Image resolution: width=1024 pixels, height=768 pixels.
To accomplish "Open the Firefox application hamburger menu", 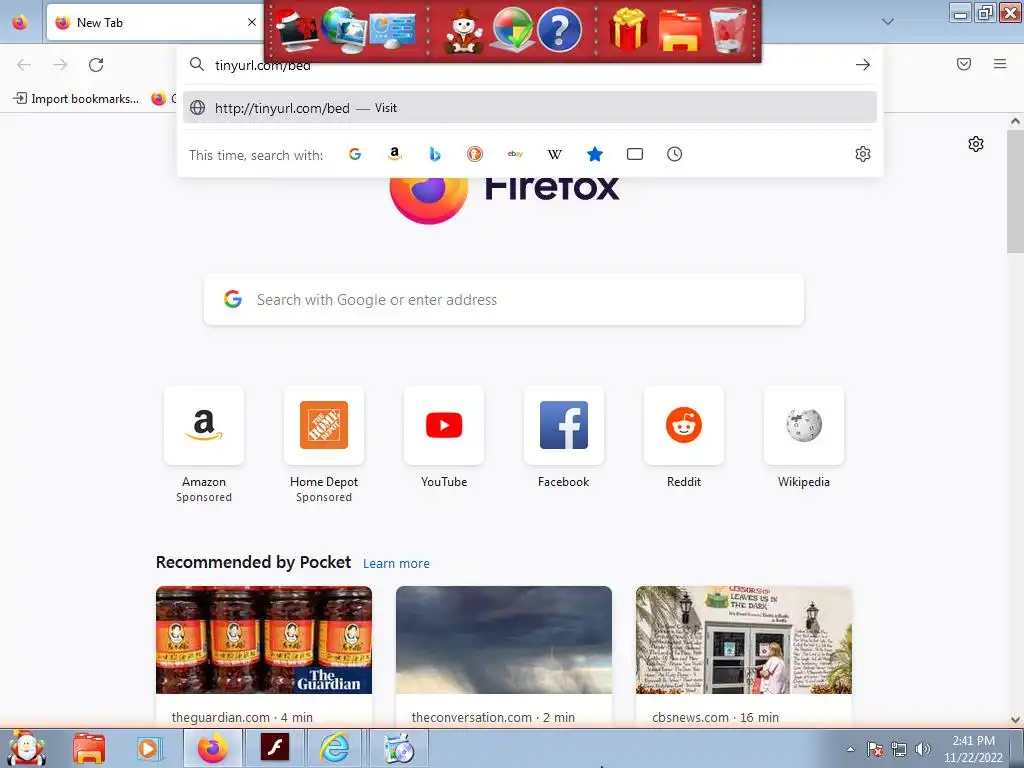I will tap(1000, 64).
